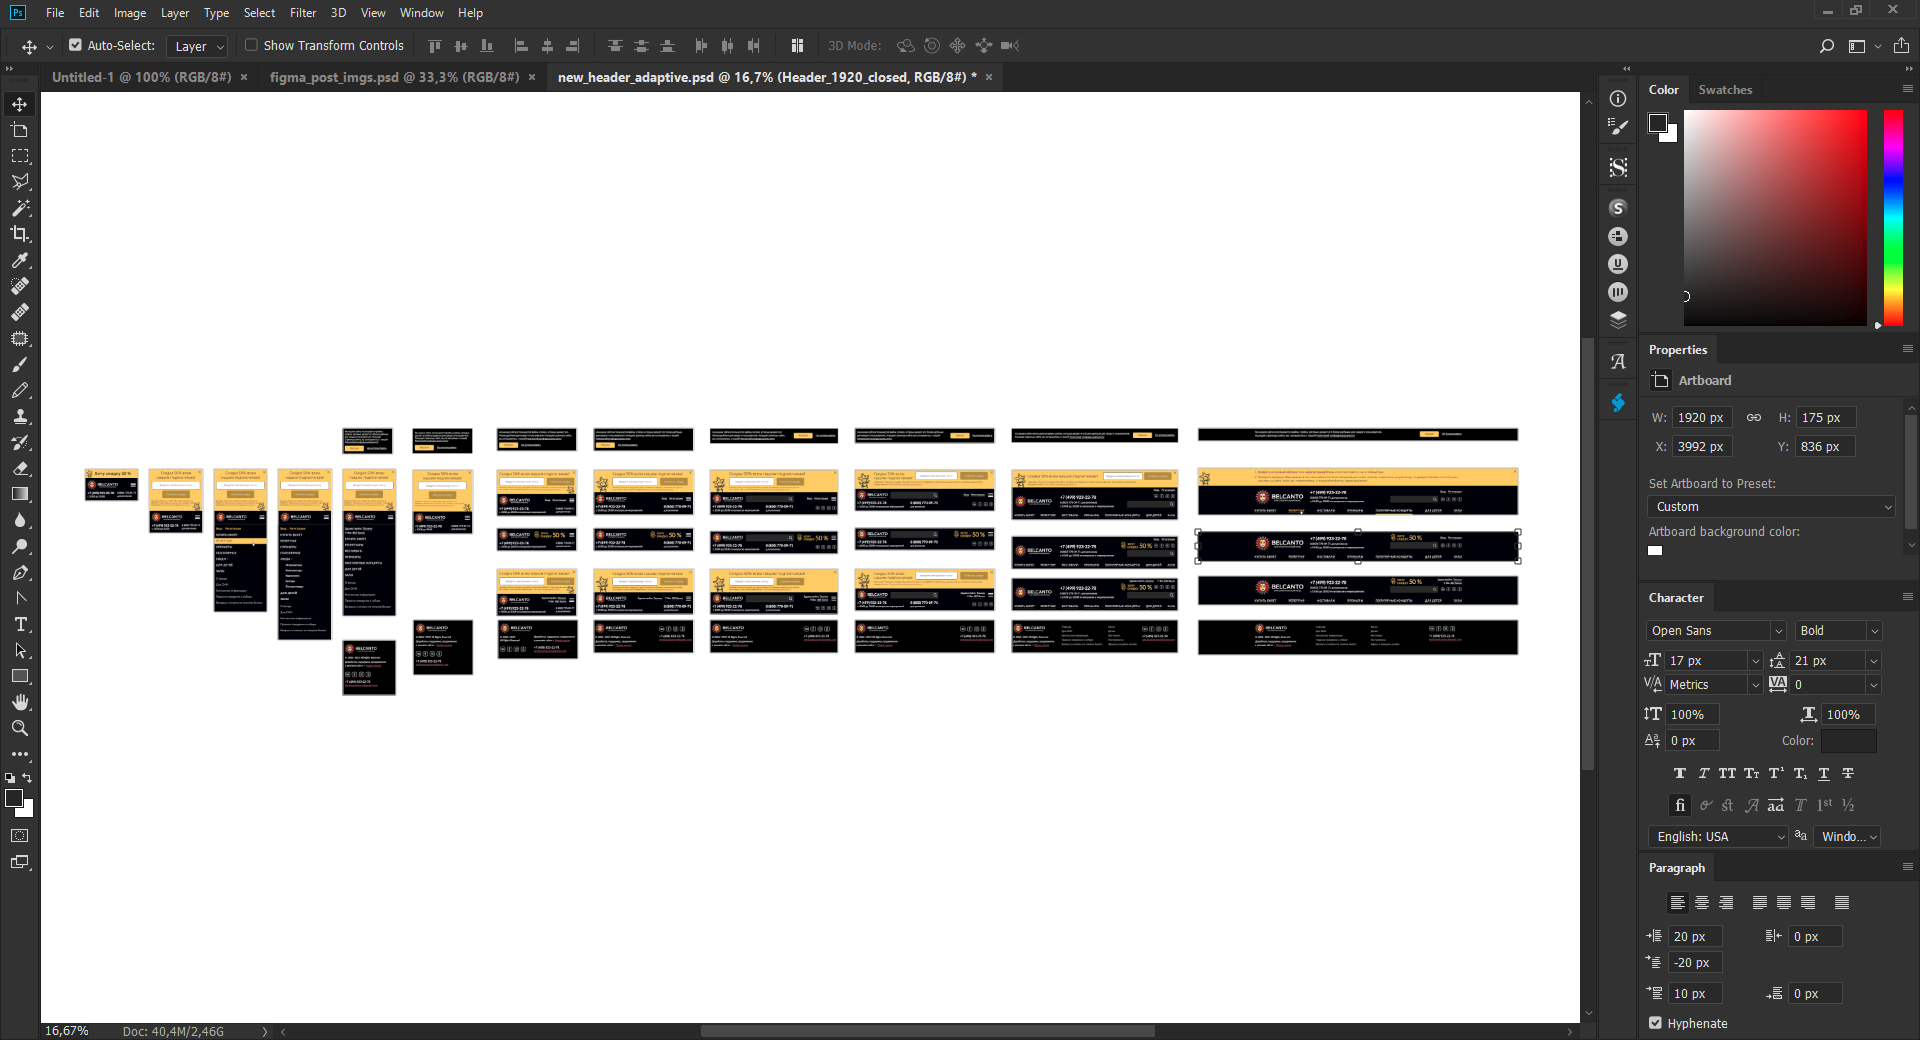Open the Filter menu
The image size is (1920, 1040).
303,13
